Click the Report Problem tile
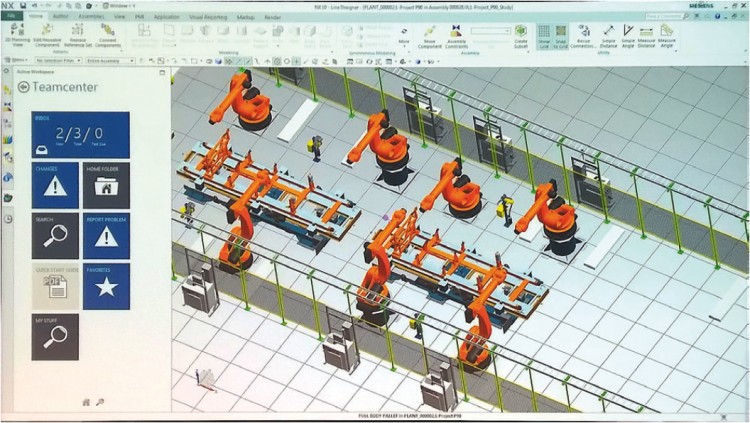 [x=106, y=236]
